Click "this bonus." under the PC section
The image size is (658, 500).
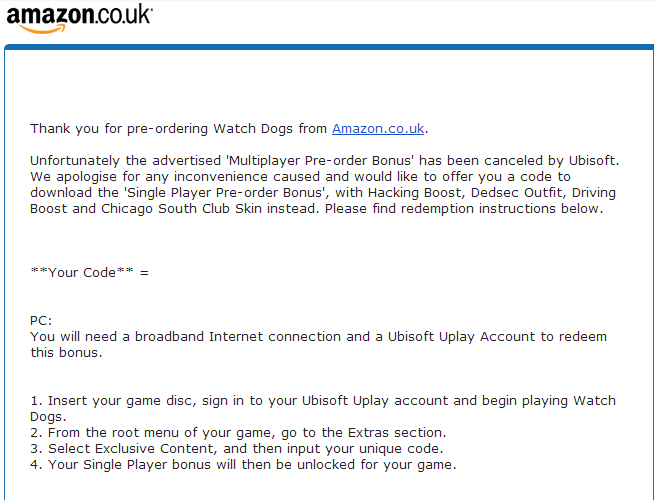pyautogui.click(x=66, y=353)
